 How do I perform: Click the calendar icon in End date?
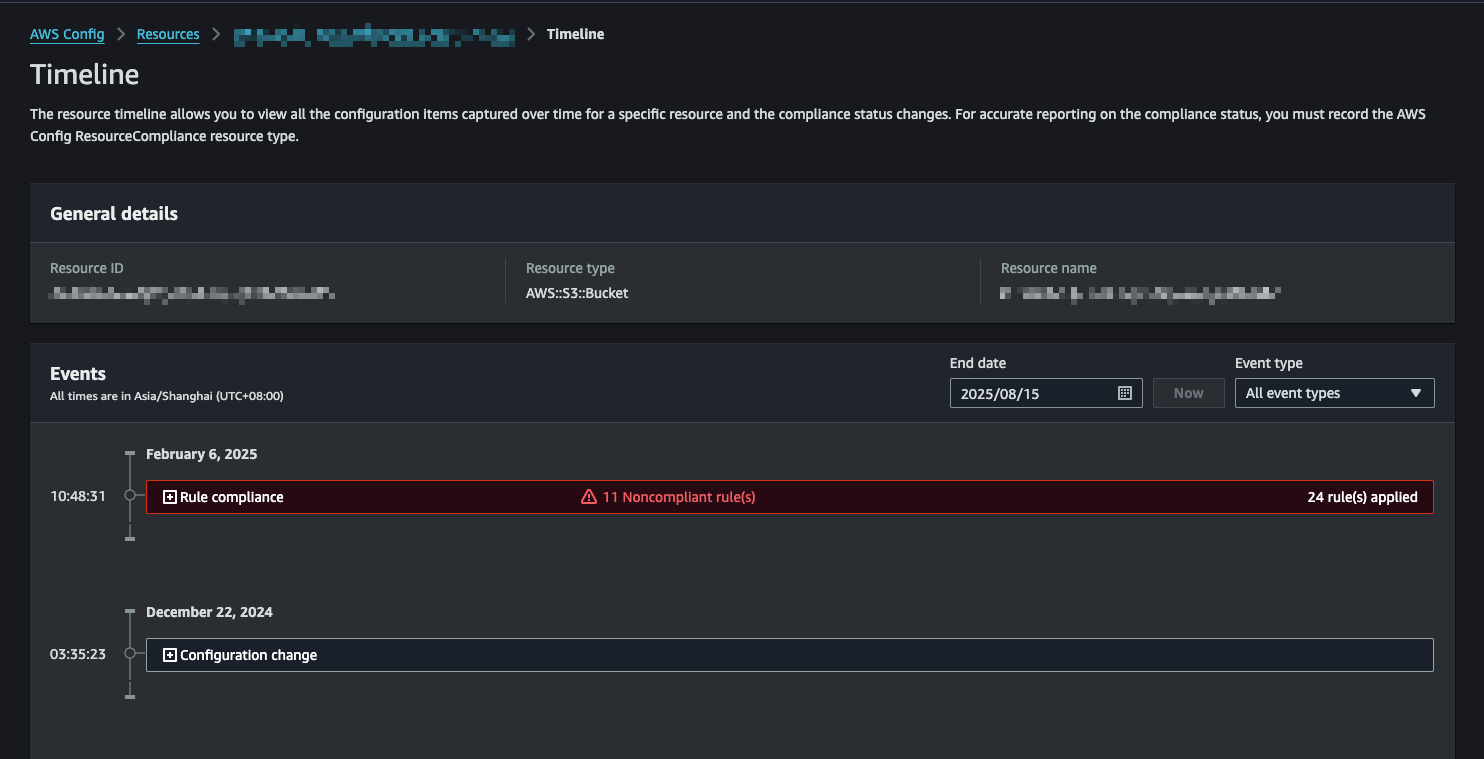[x=1124, y=393]
